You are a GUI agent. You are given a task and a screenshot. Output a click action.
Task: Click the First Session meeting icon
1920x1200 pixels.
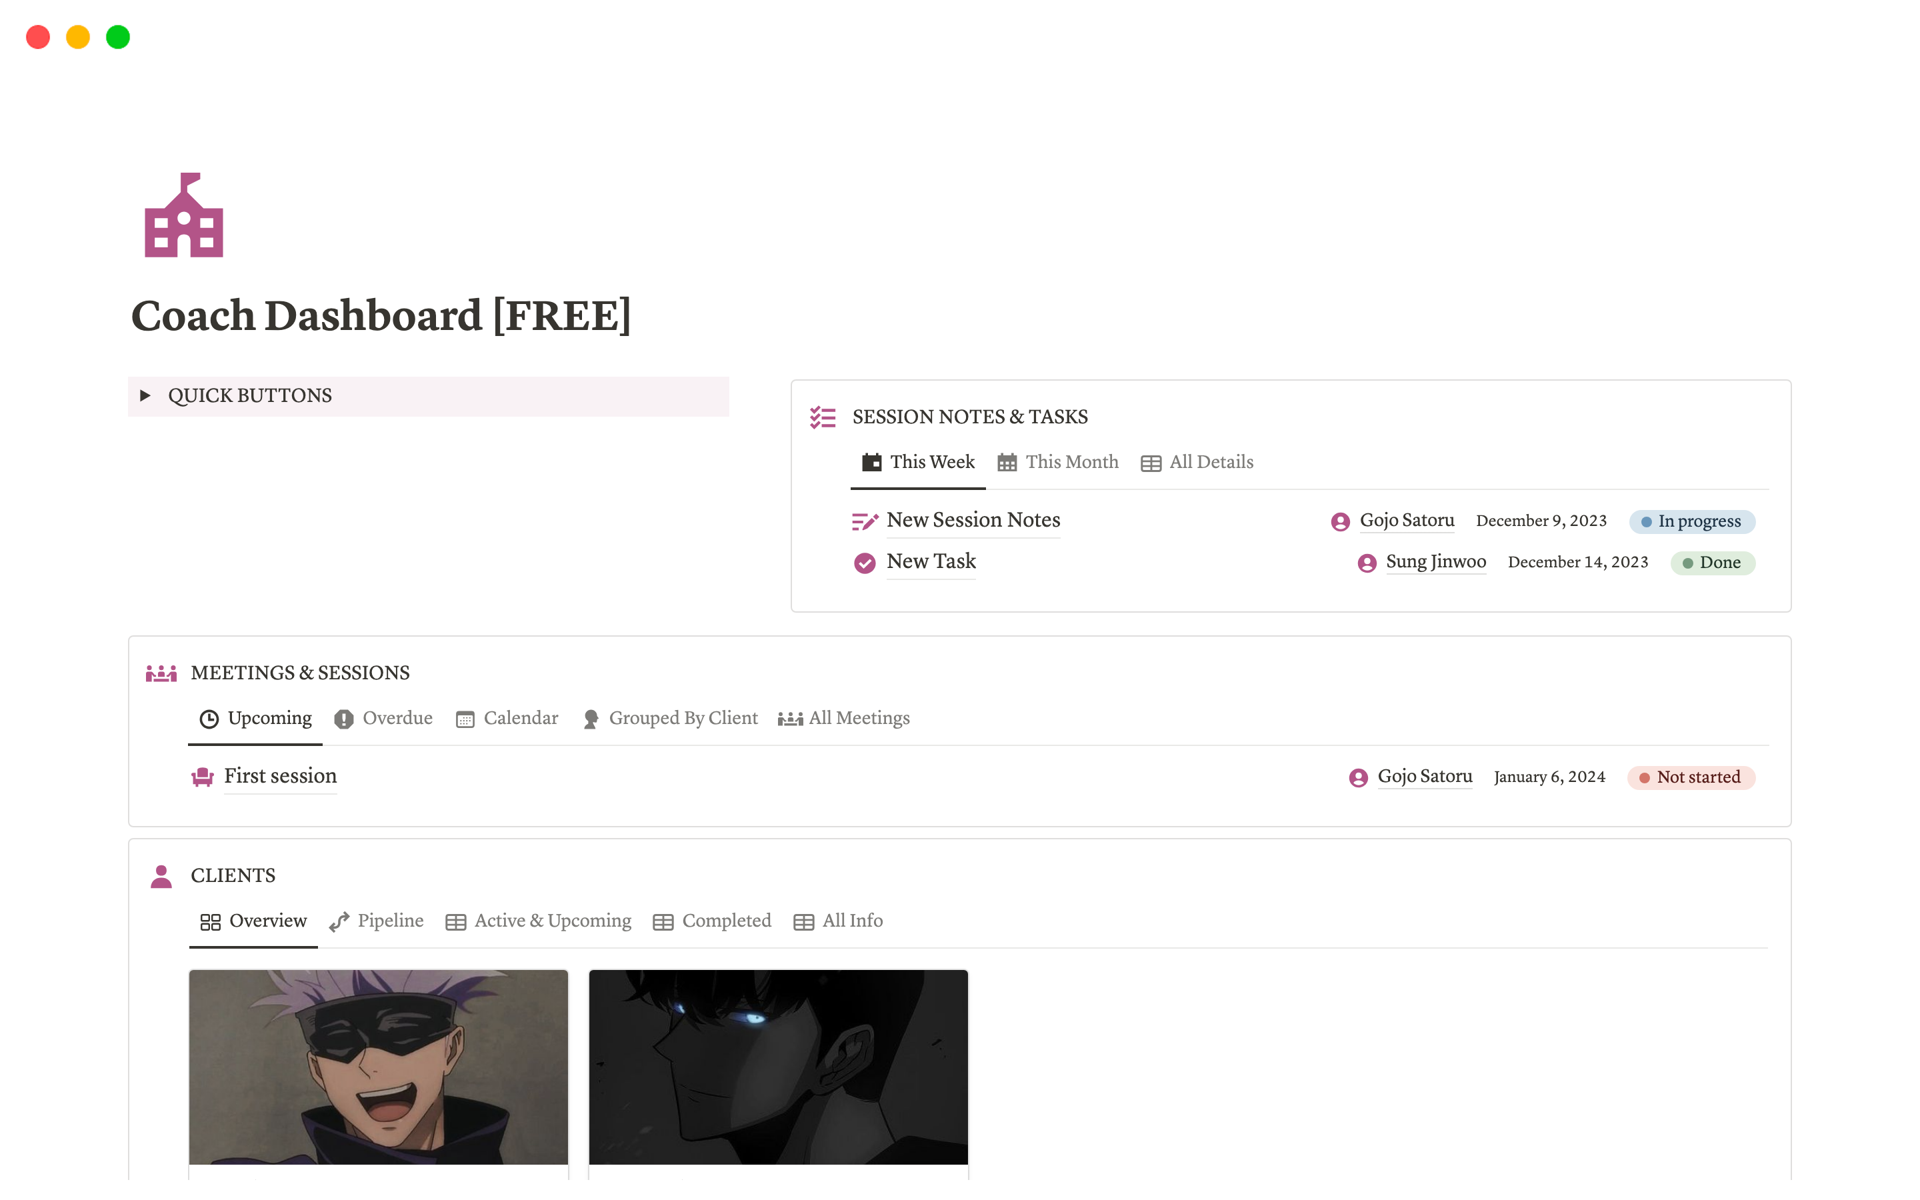pos(203,776)
